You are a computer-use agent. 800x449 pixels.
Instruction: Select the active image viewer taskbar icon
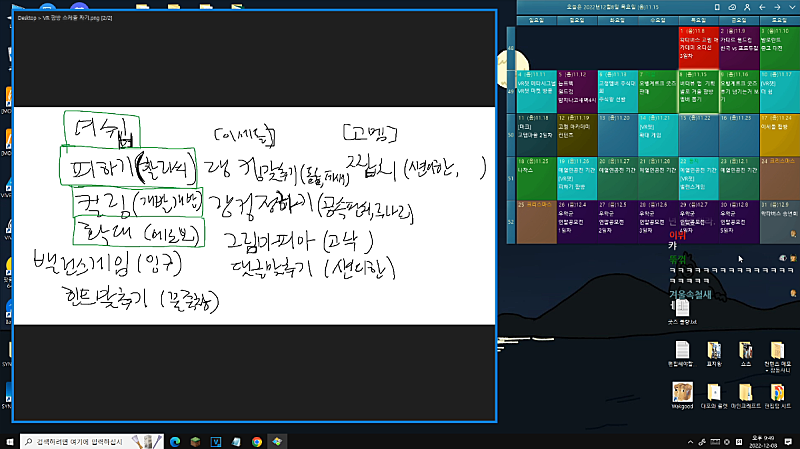point(277,441)
